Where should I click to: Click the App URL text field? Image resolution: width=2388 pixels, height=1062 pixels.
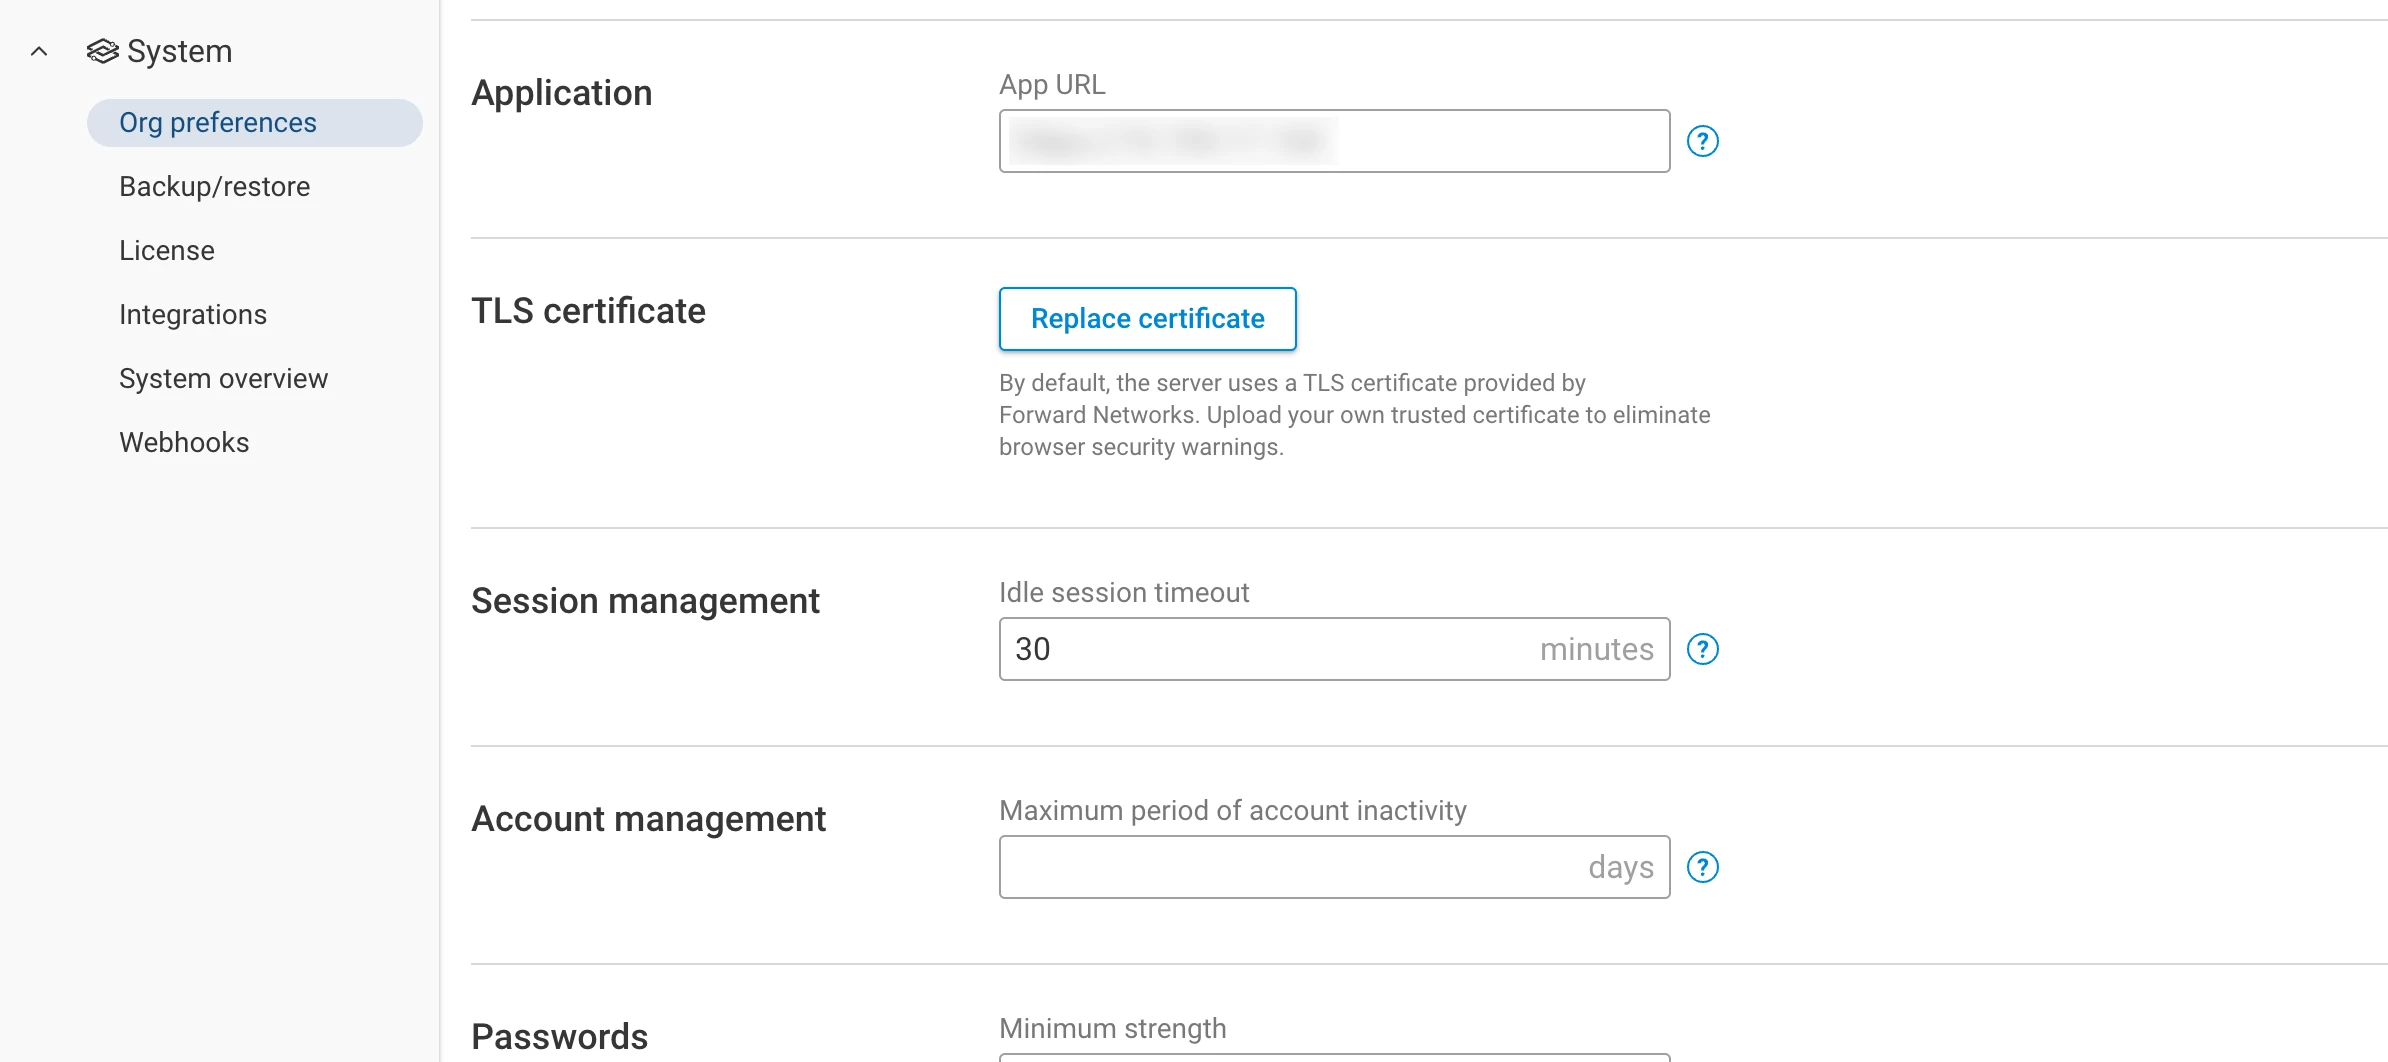[1333, 141]
